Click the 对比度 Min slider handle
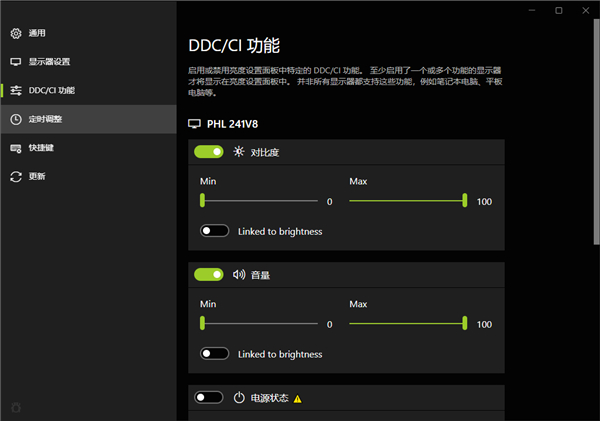 pos(202,201)
